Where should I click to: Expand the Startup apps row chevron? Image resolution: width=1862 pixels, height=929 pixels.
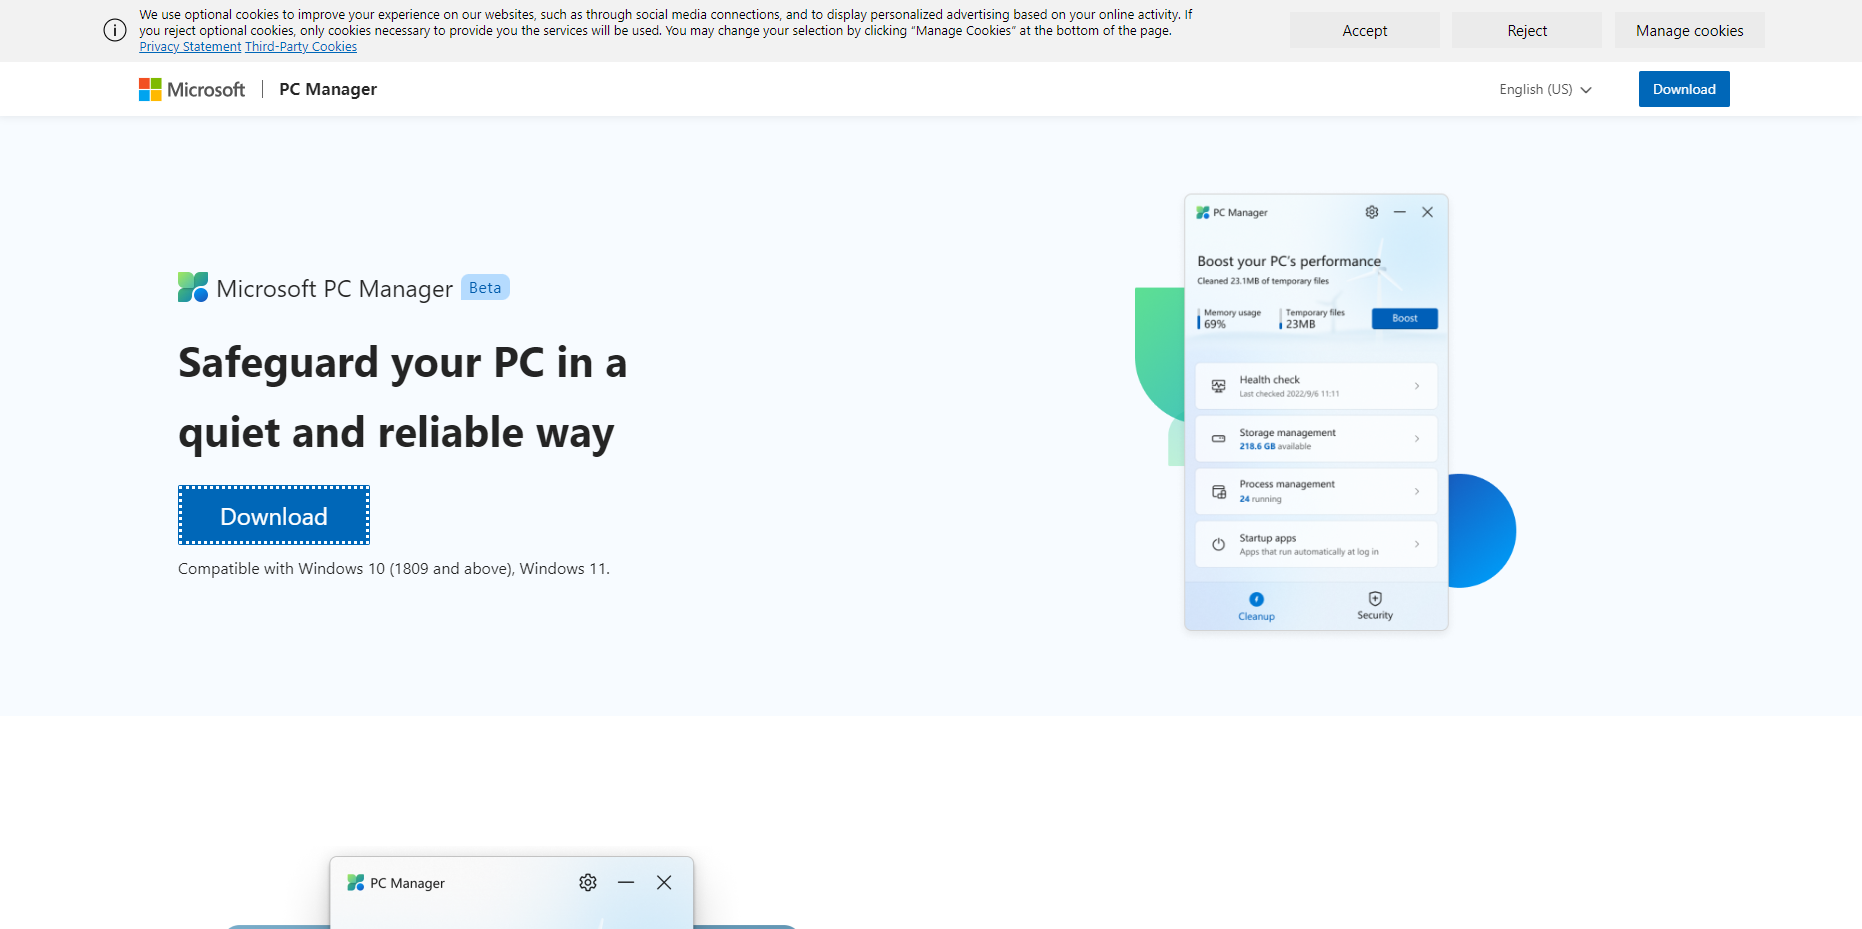tap(1417, 545)
